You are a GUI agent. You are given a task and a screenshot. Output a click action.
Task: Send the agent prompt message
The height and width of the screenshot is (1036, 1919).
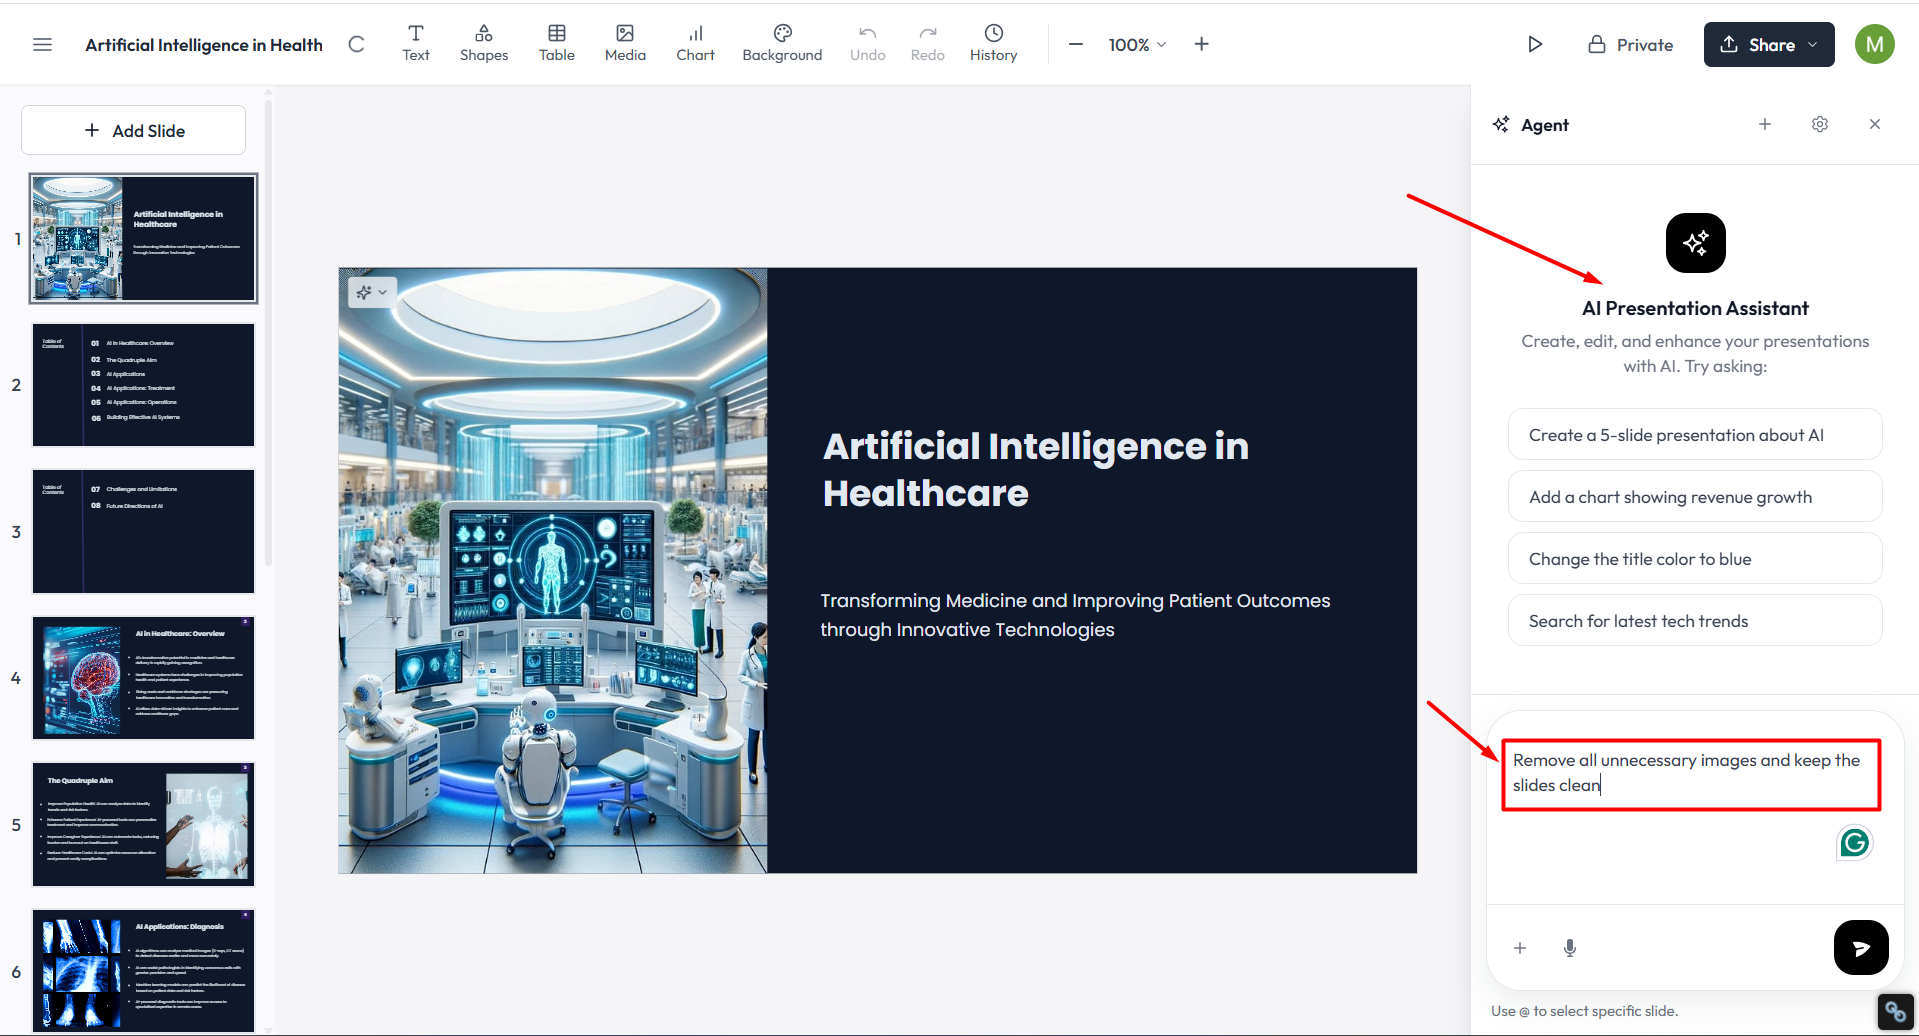(x=1860, y=947)
